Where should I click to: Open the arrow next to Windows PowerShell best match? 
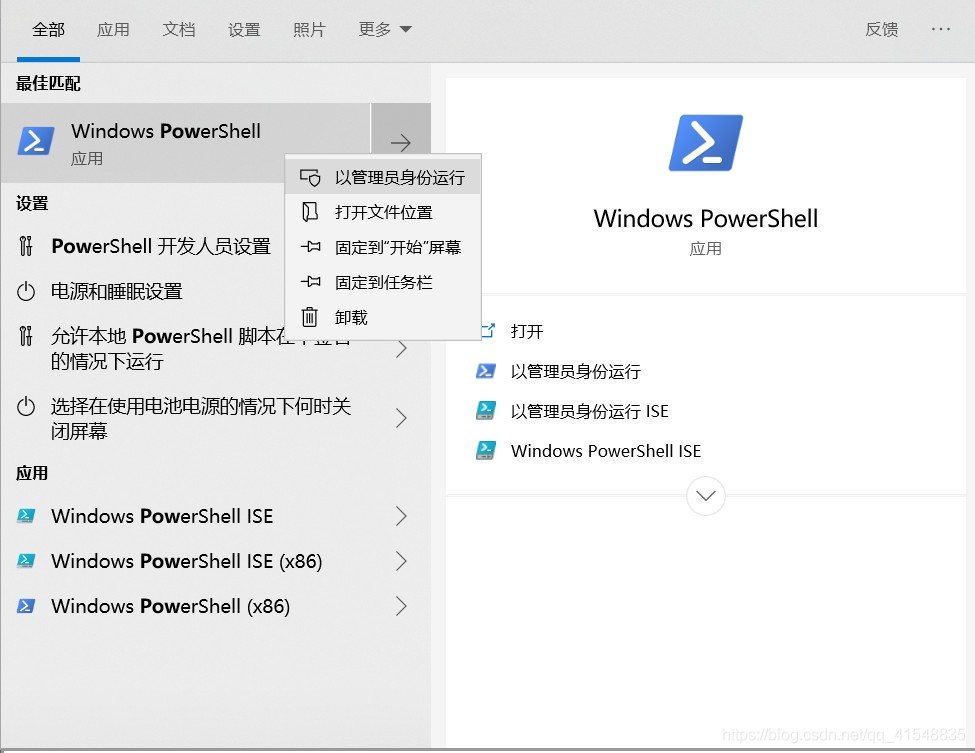pos(400,143)
